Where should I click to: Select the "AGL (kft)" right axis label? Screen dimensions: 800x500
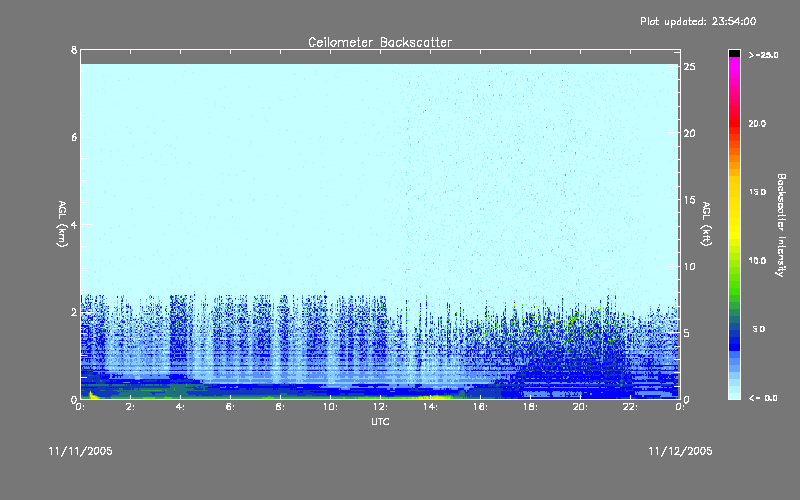coord(706,224)
